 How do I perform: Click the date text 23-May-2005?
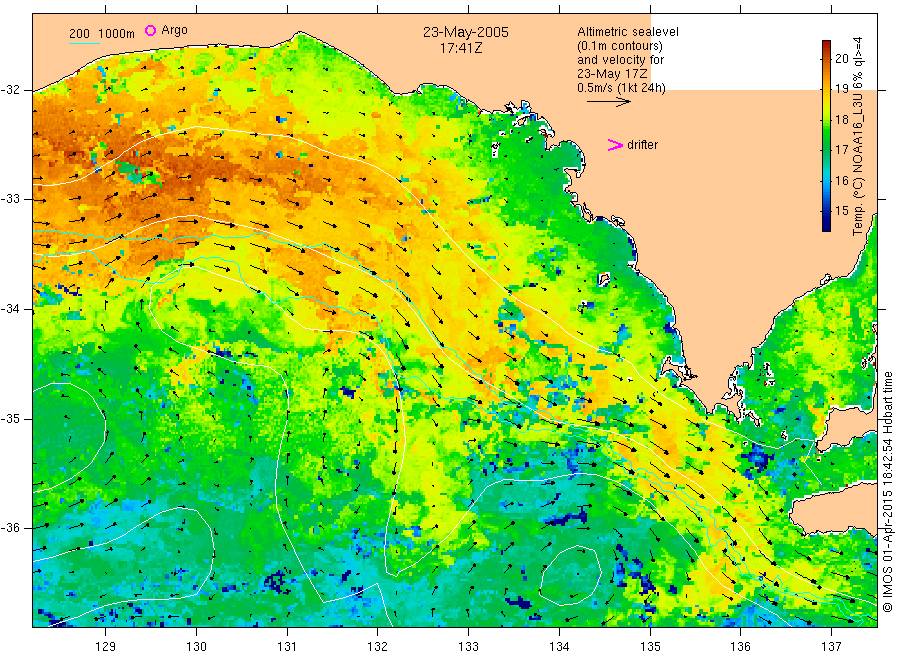point(465,32)
